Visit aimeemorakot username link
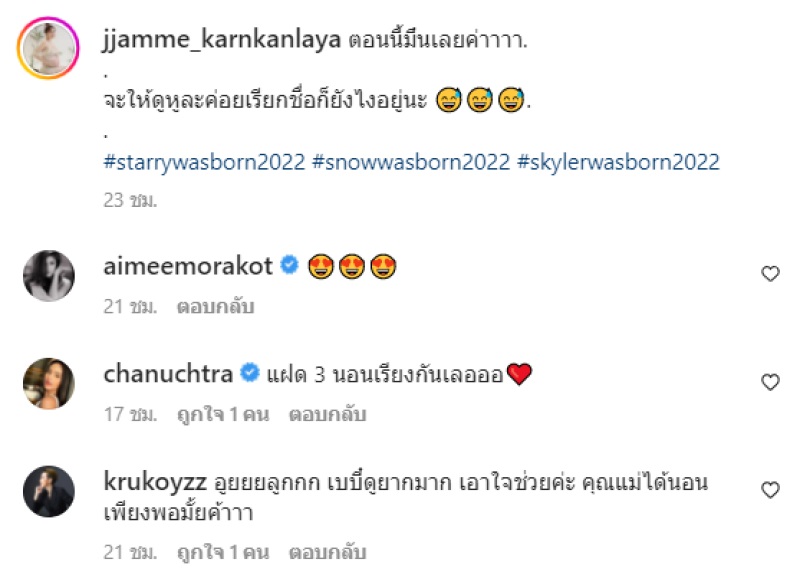 coord(188,266)
